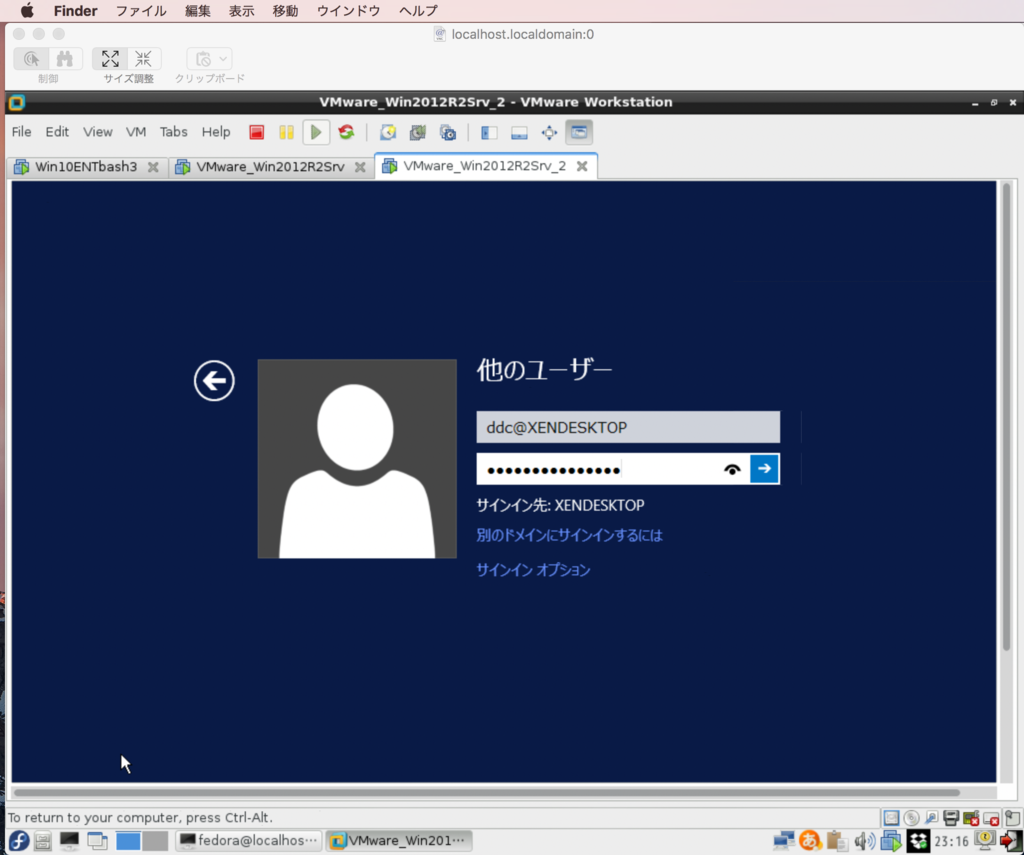Click the logout door icon in panel

click(1011, 841)
